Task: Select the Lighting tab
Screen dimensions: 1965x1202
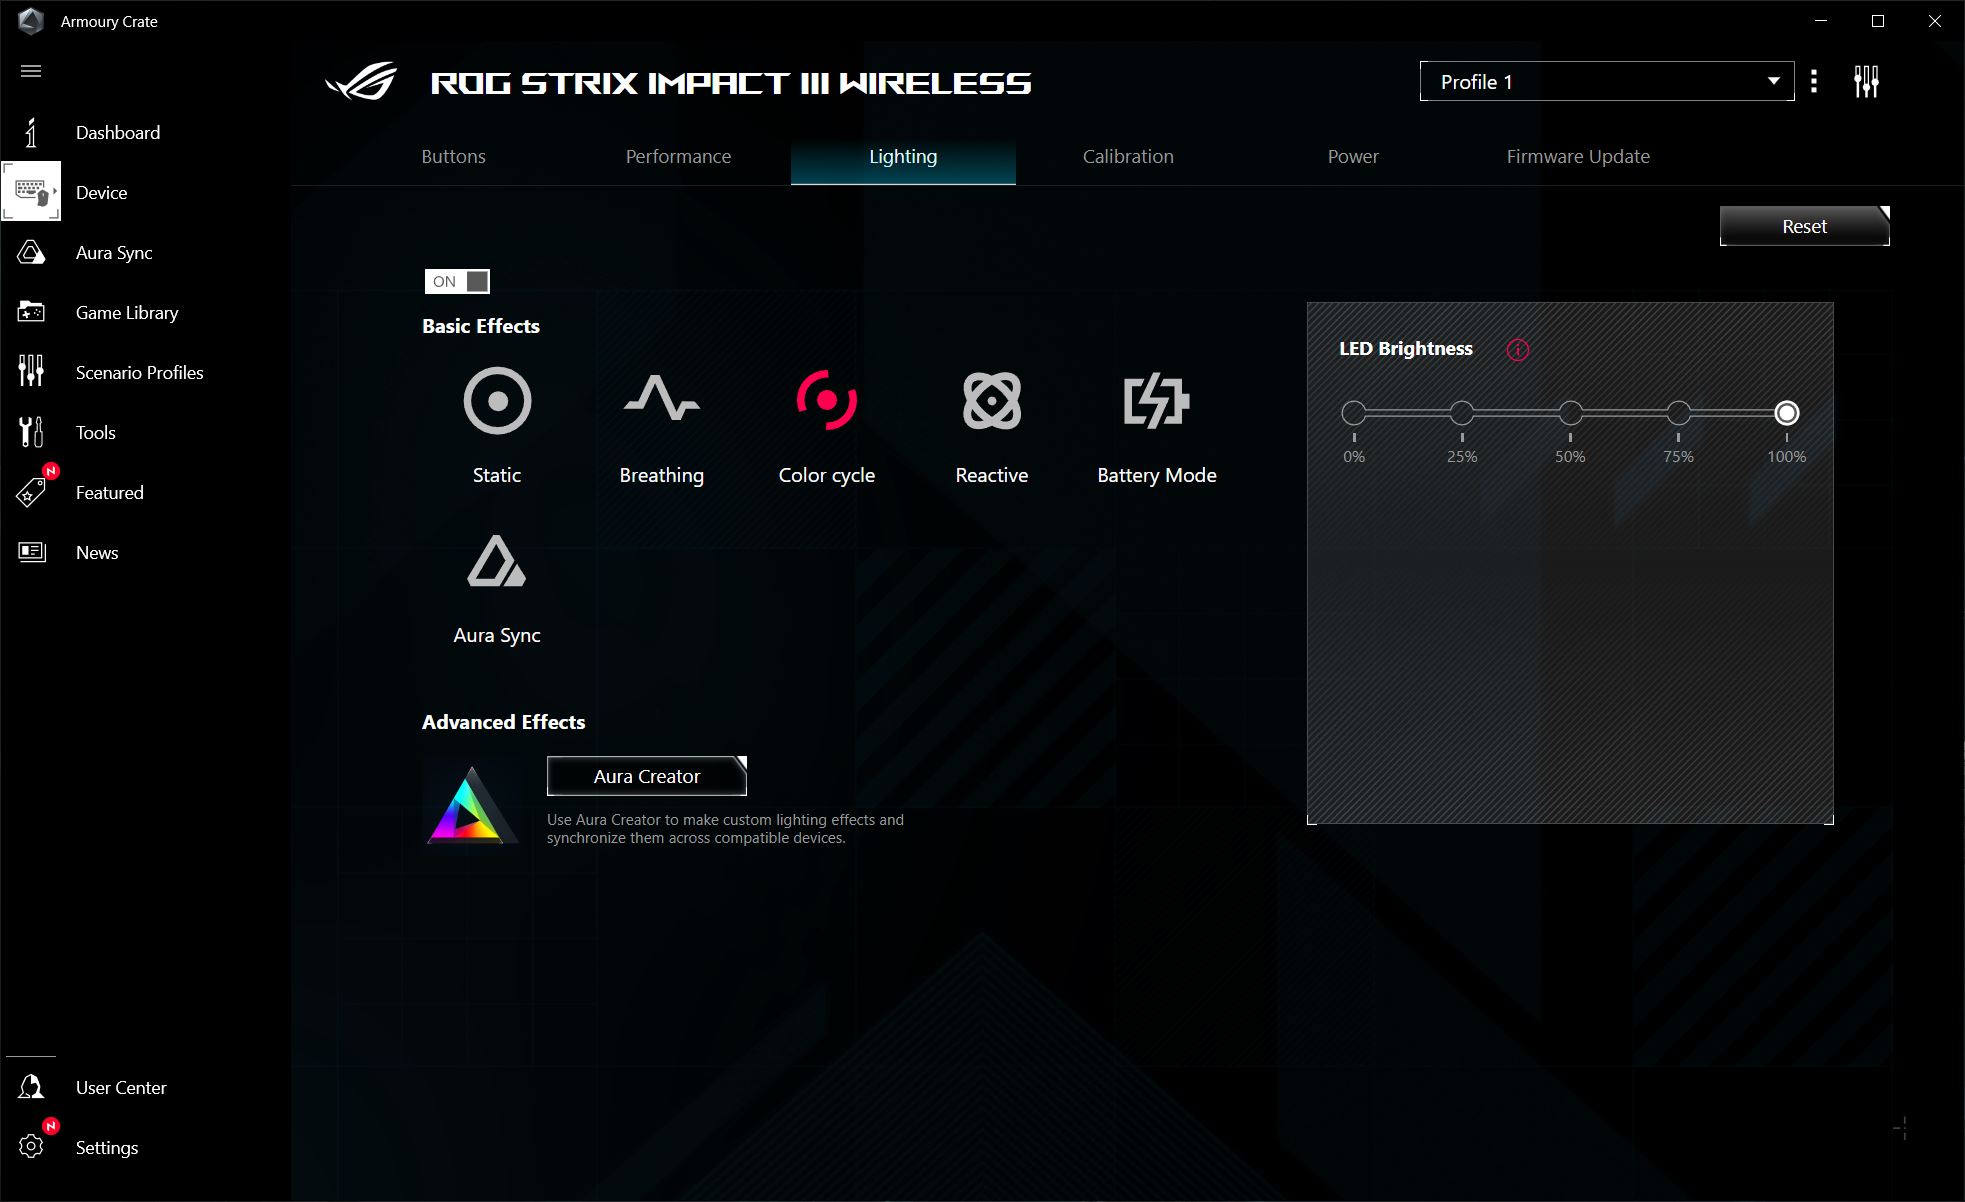Action: click(903, 157)
